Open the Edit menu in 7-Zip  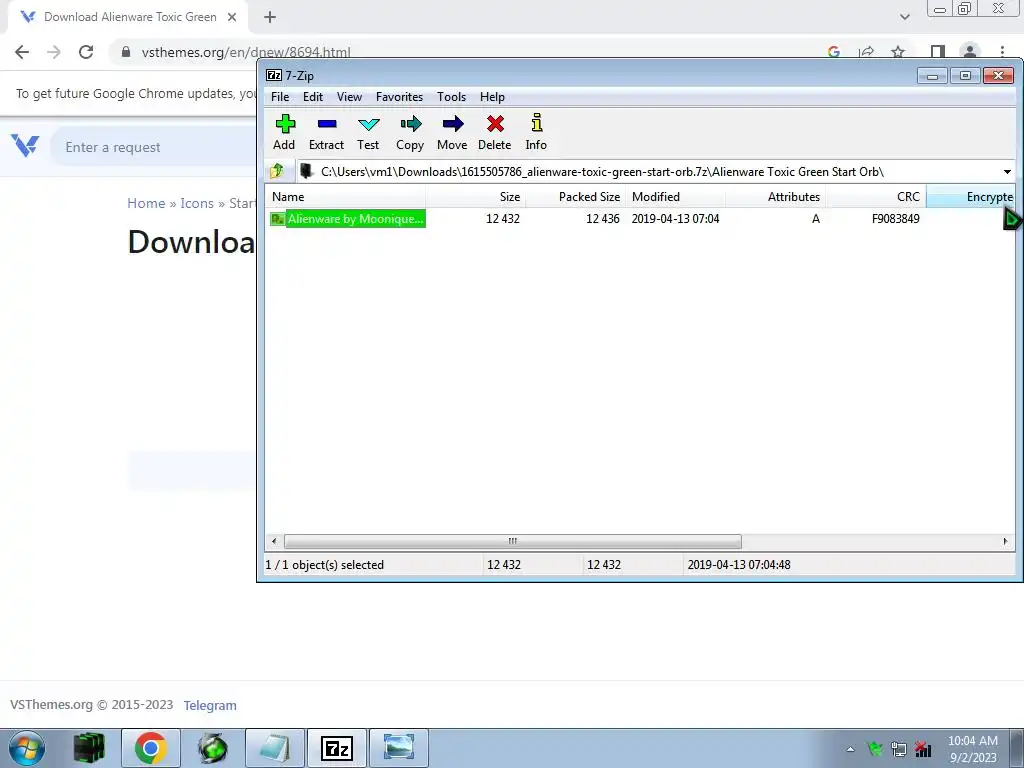(x=313, y=97)
